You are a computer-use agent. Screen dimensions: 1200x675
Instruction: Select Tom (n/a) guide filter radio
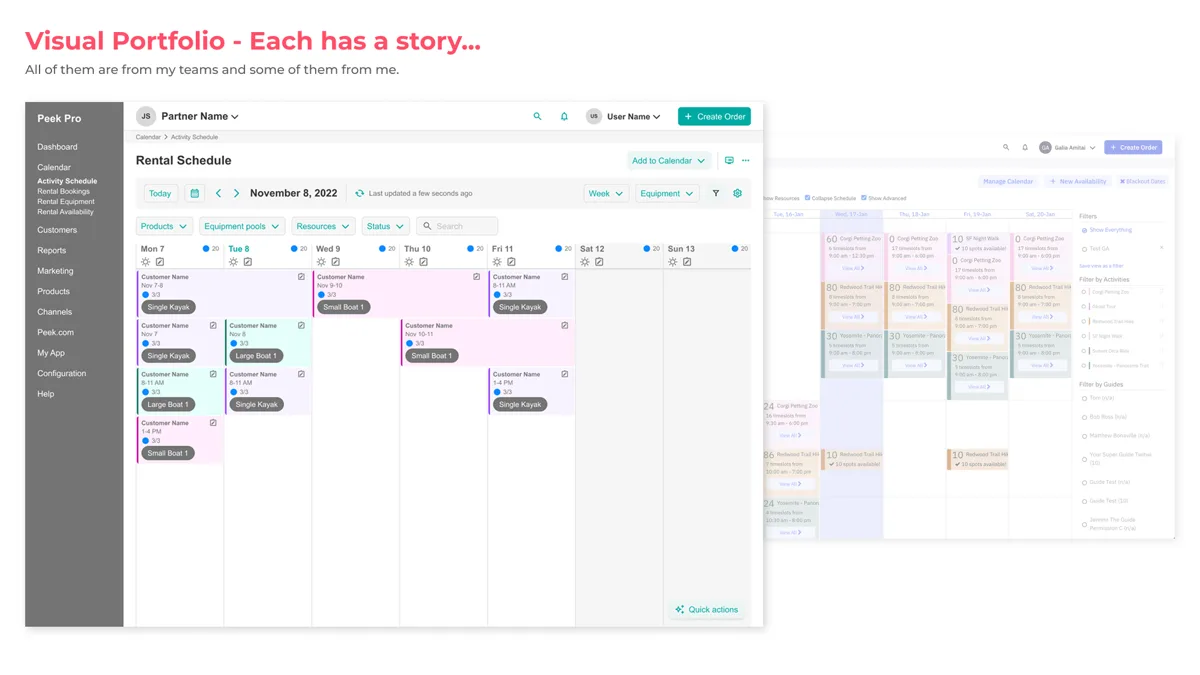1084,398
